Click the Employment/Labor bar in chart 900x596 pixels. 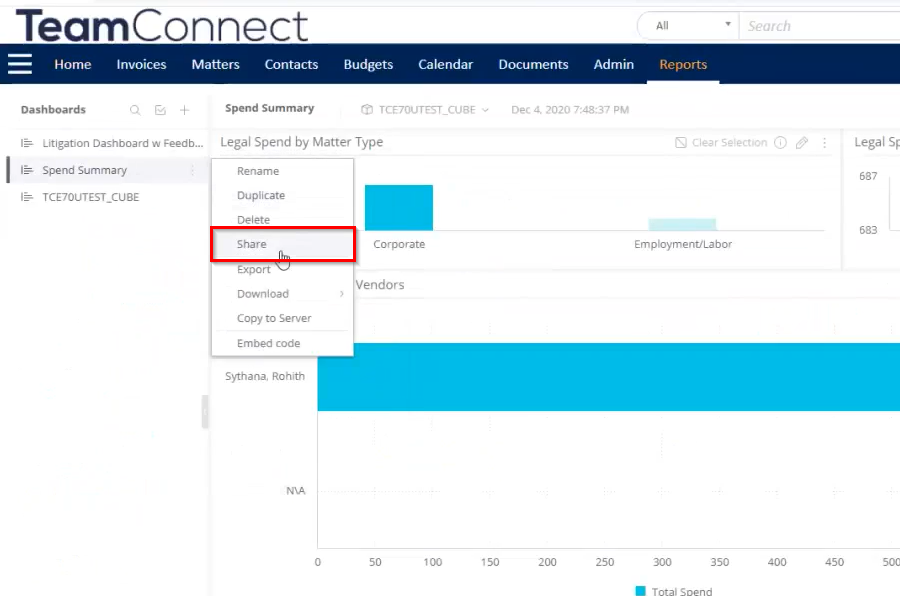pyautogui.click(x=682, y=225)
